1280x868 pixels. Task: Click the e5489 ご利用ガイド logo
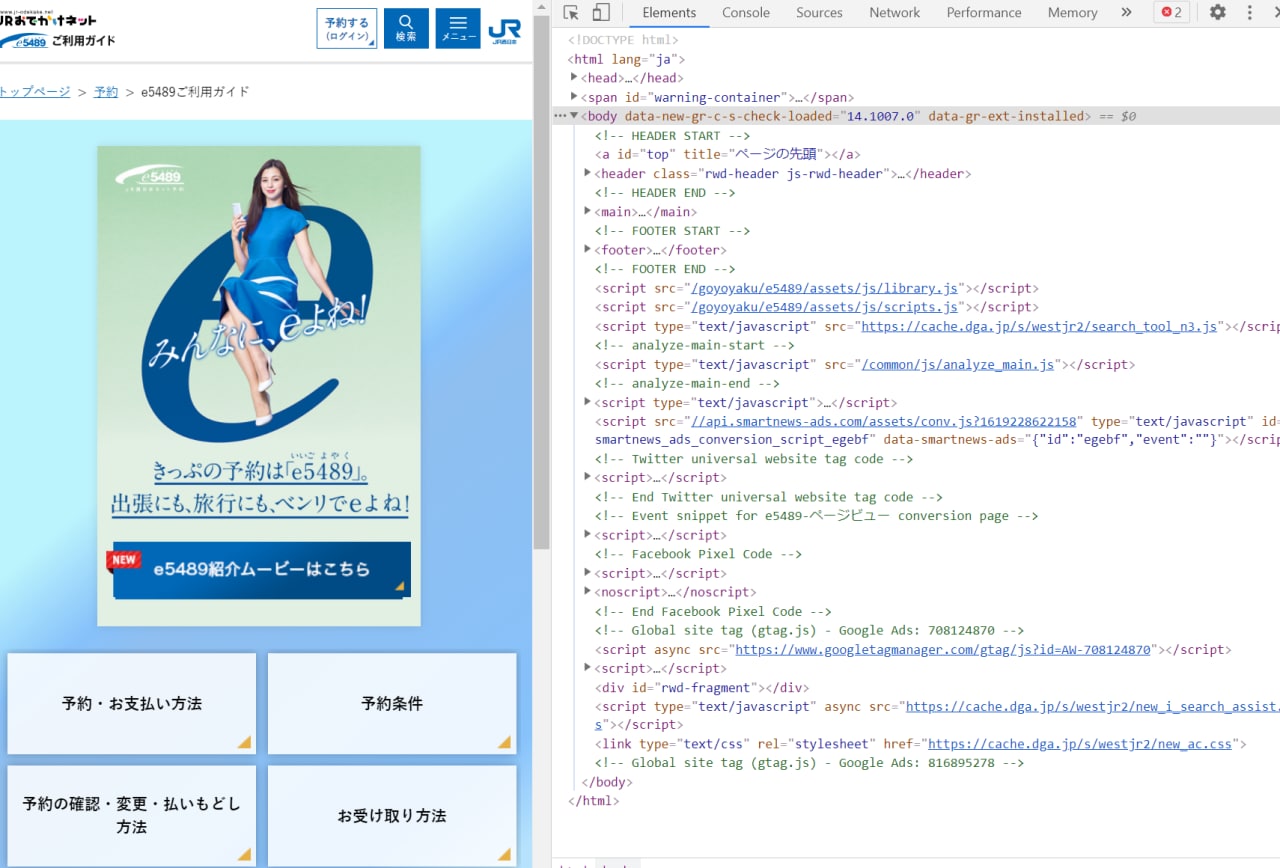[x=58, y=41]
